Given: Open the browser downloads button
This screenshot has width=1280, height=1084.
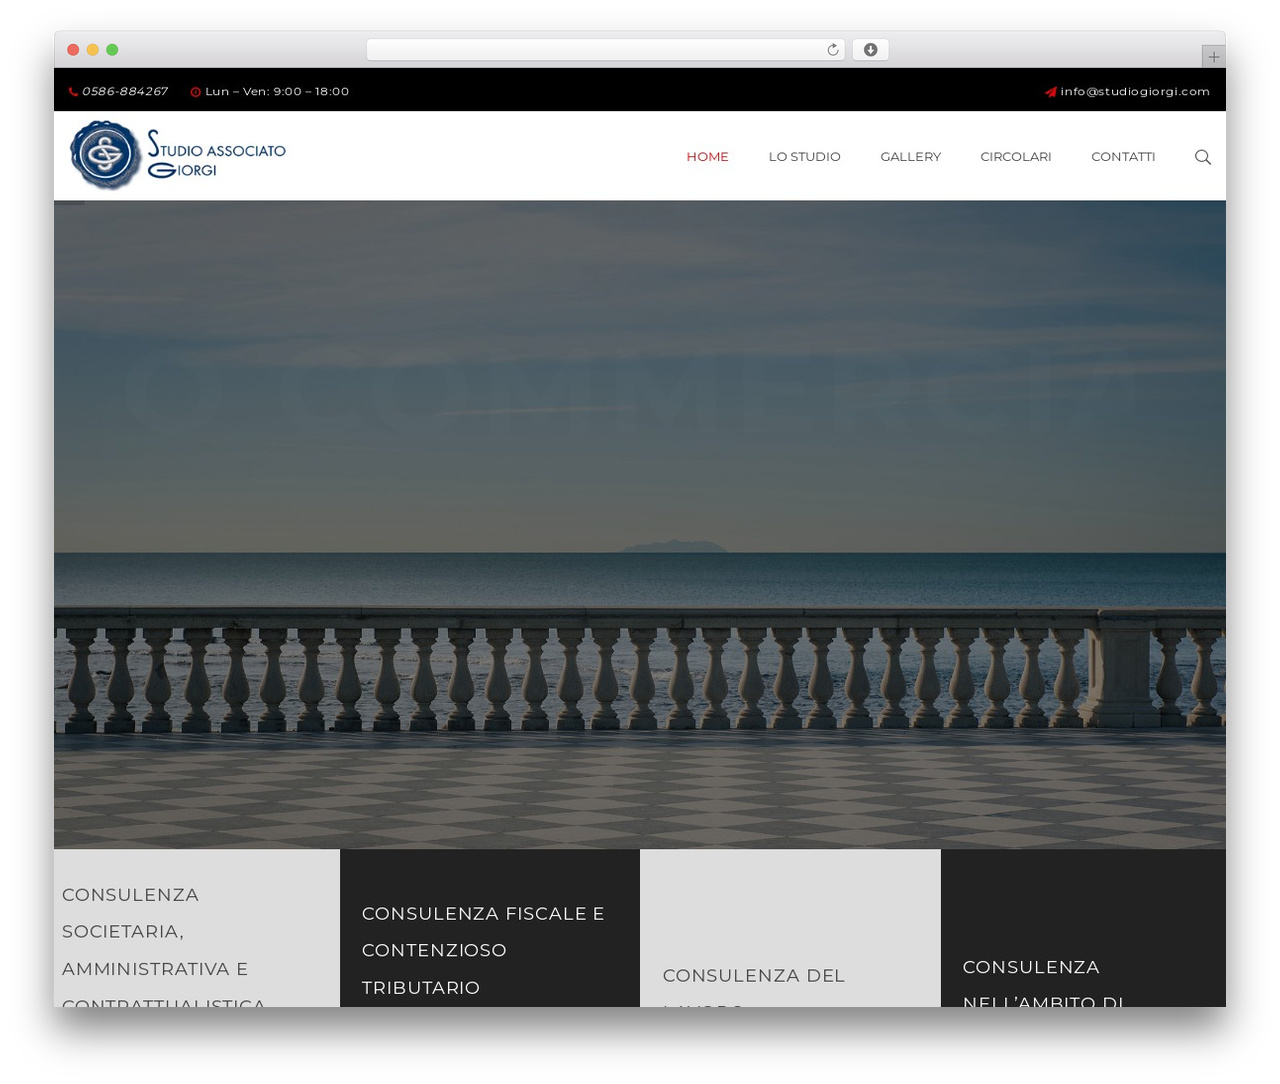Looking at the screenshot, I should [x=871, y=50].
